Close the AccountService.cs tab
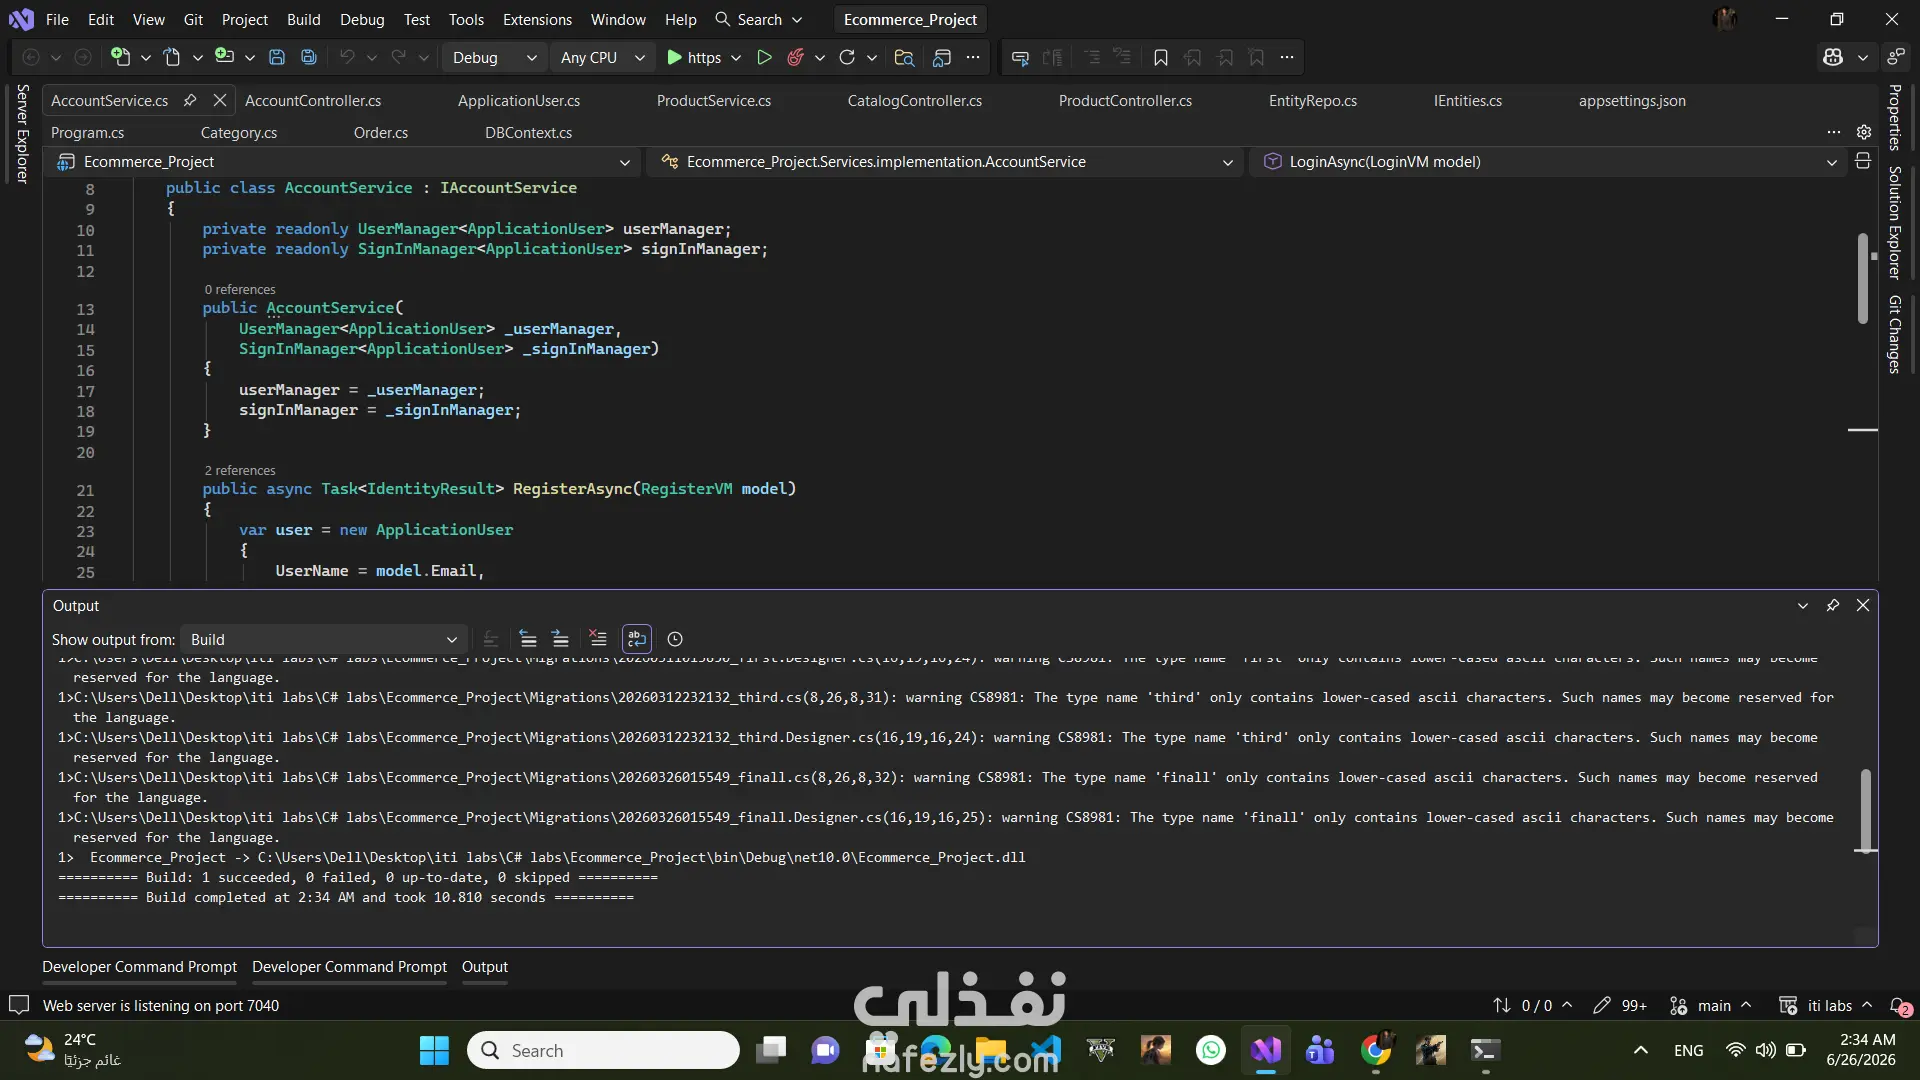This screenshot has width=1920, height=1080. point(220,100)
